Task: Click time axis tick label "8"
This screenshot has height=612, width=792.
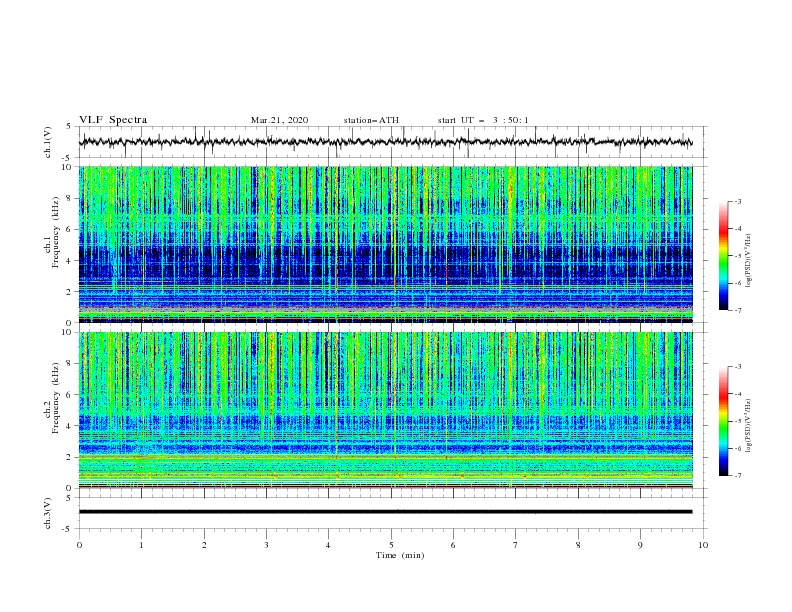Action: click(578, 545)
